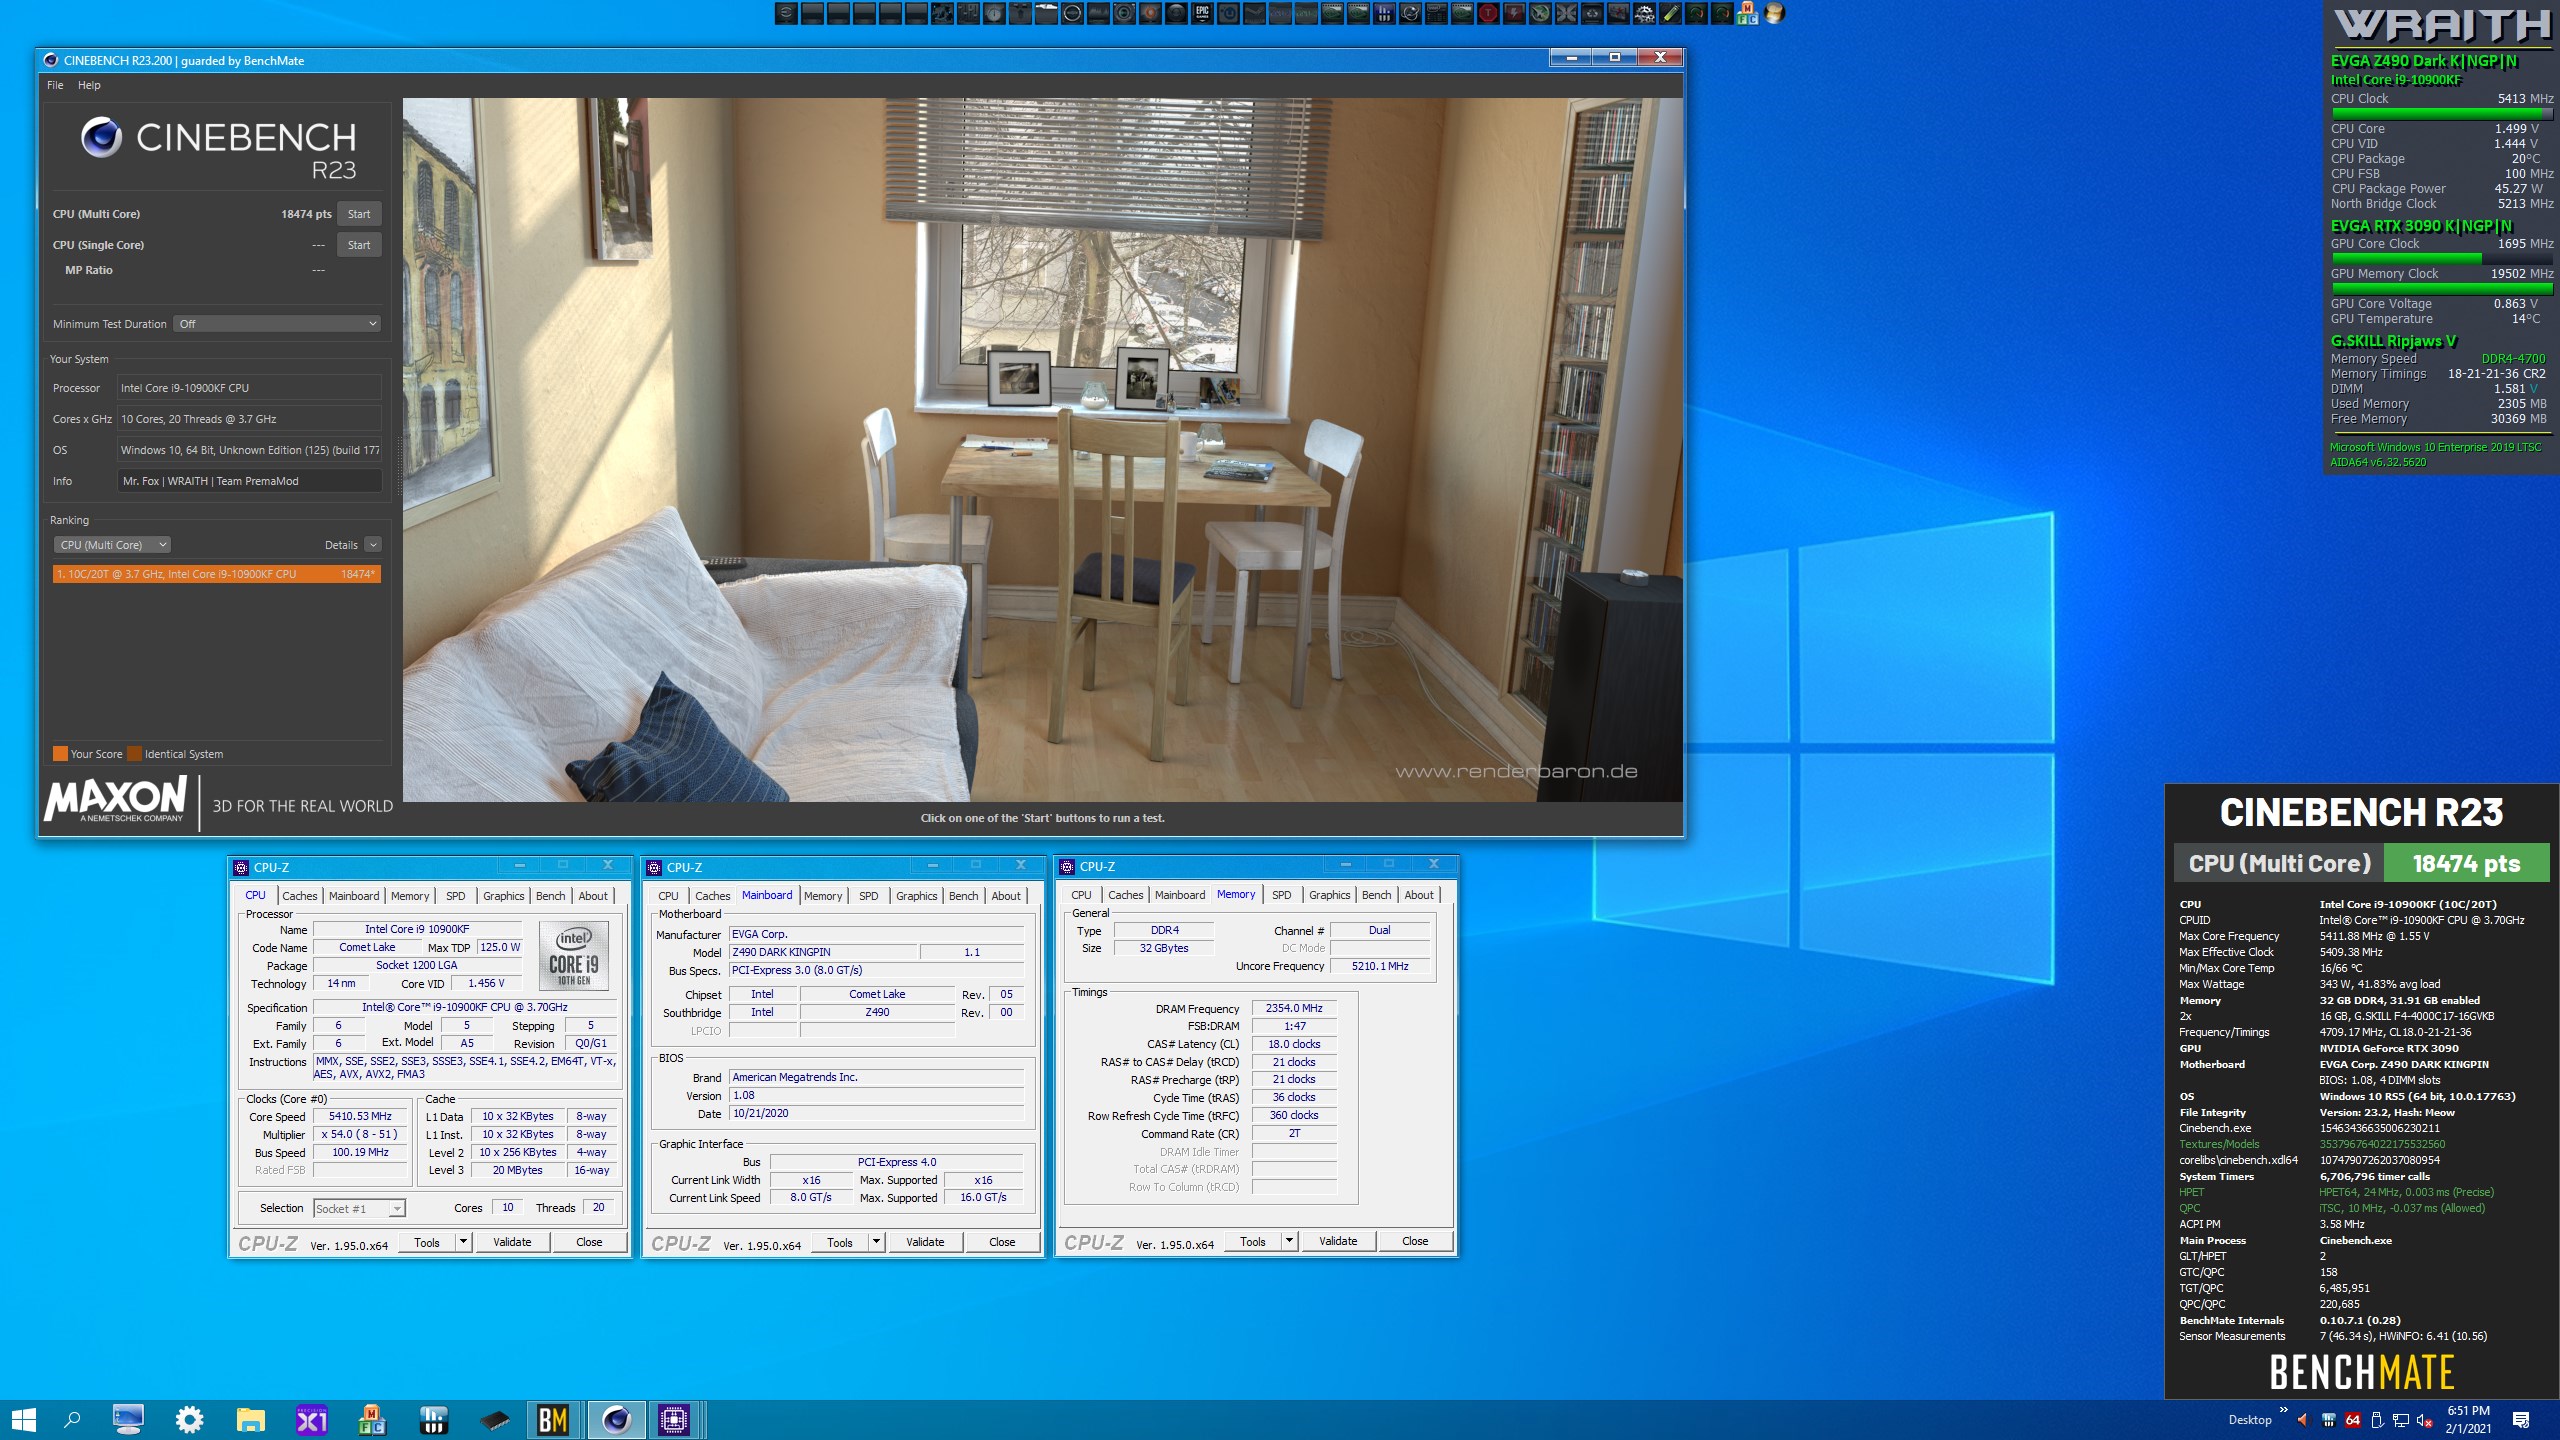The width and height of the screenshot is (2560, 1440).
Task: Click the AIDA64 red tray icon
Action: pos(2353,1420)
